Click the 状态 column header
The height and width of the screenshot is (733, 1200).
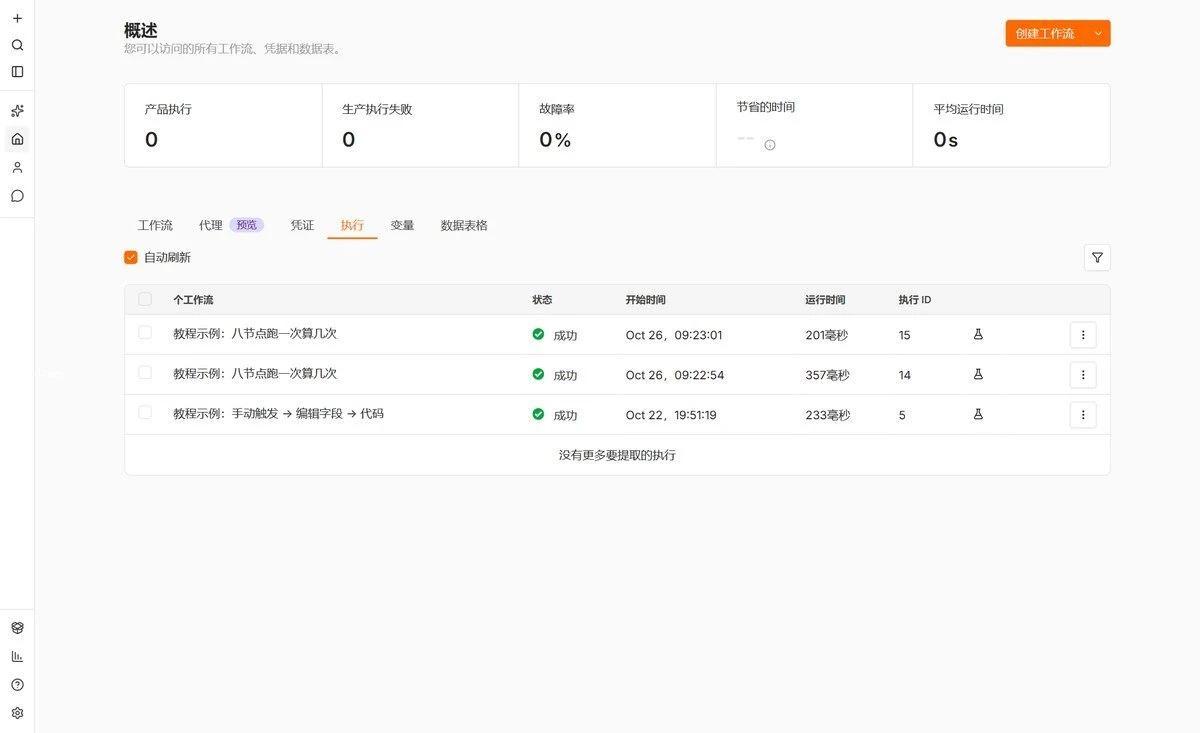tap(542, 300)
